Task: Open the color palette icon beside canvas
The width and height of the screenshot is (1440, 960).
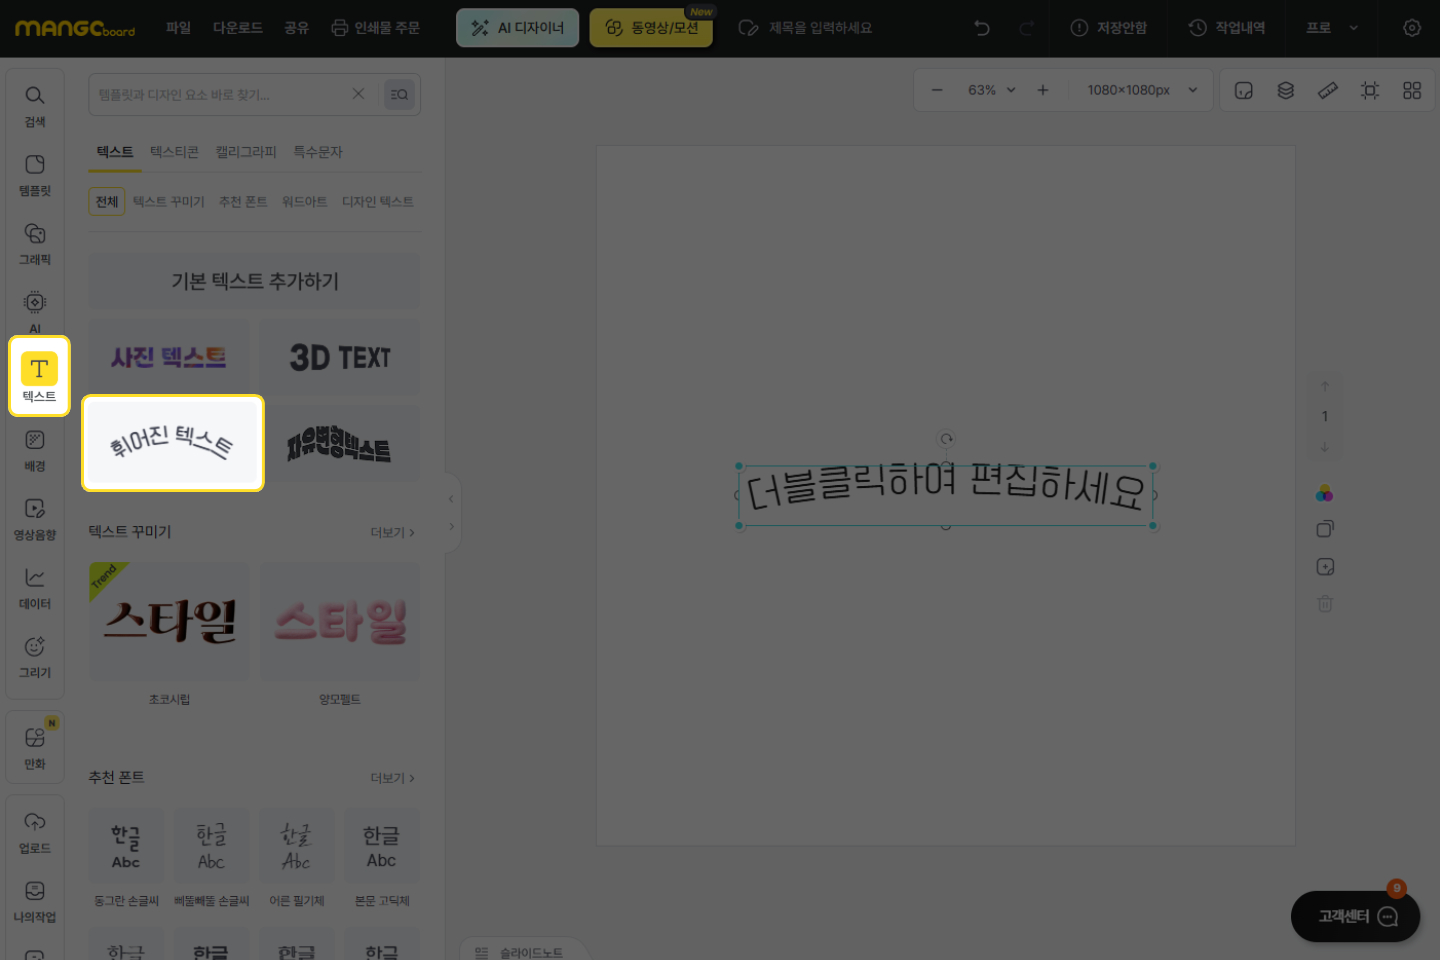Action: pos(1325,494)
